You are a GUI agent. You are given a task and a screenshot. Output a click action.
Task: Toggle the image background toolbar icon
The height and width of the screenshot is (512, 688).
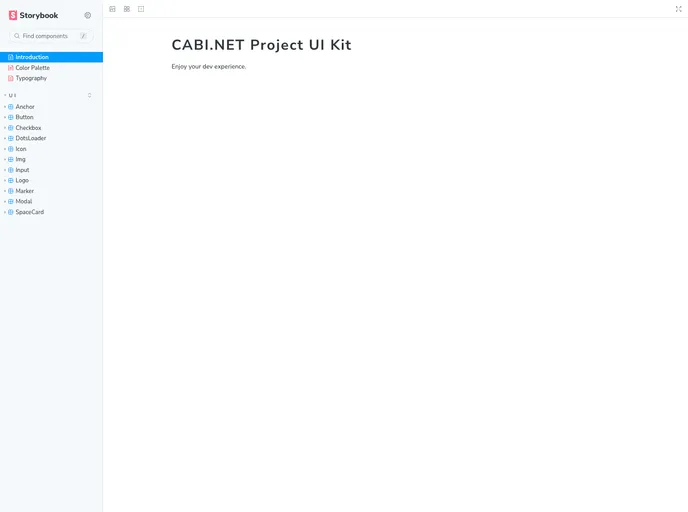tap(112, 9)
